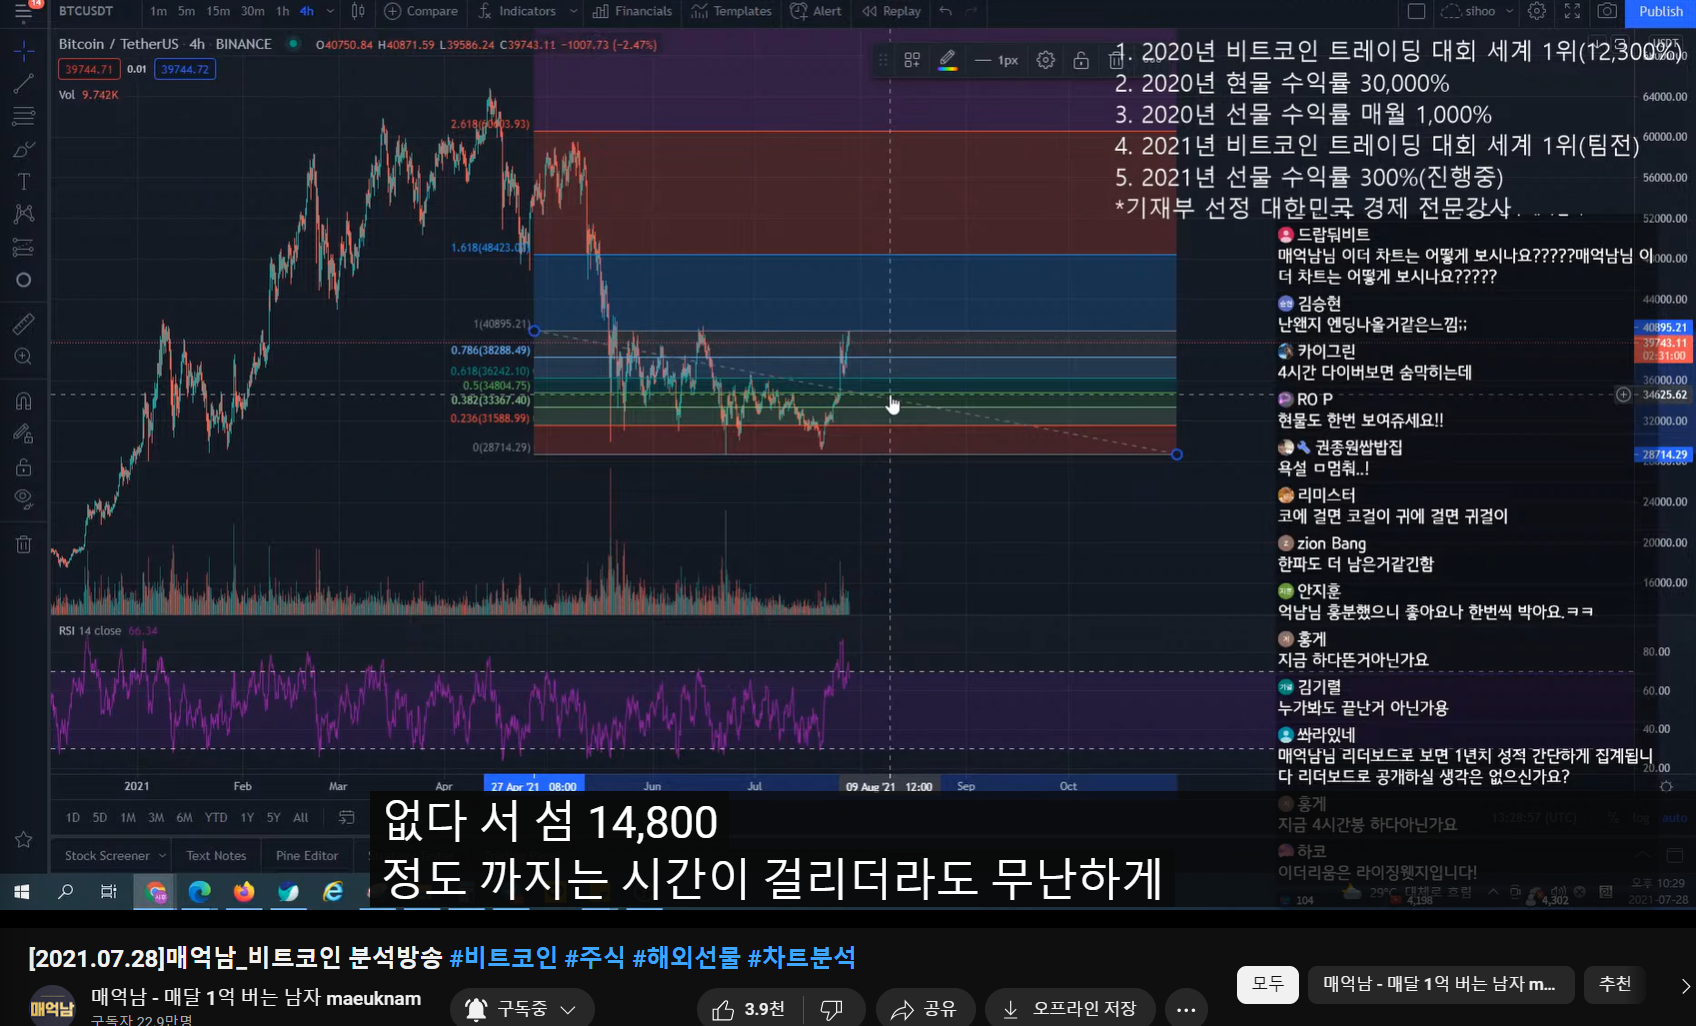Select the 6M date range
This screenshot has height=1026, width=1696.
pos(184,817)
